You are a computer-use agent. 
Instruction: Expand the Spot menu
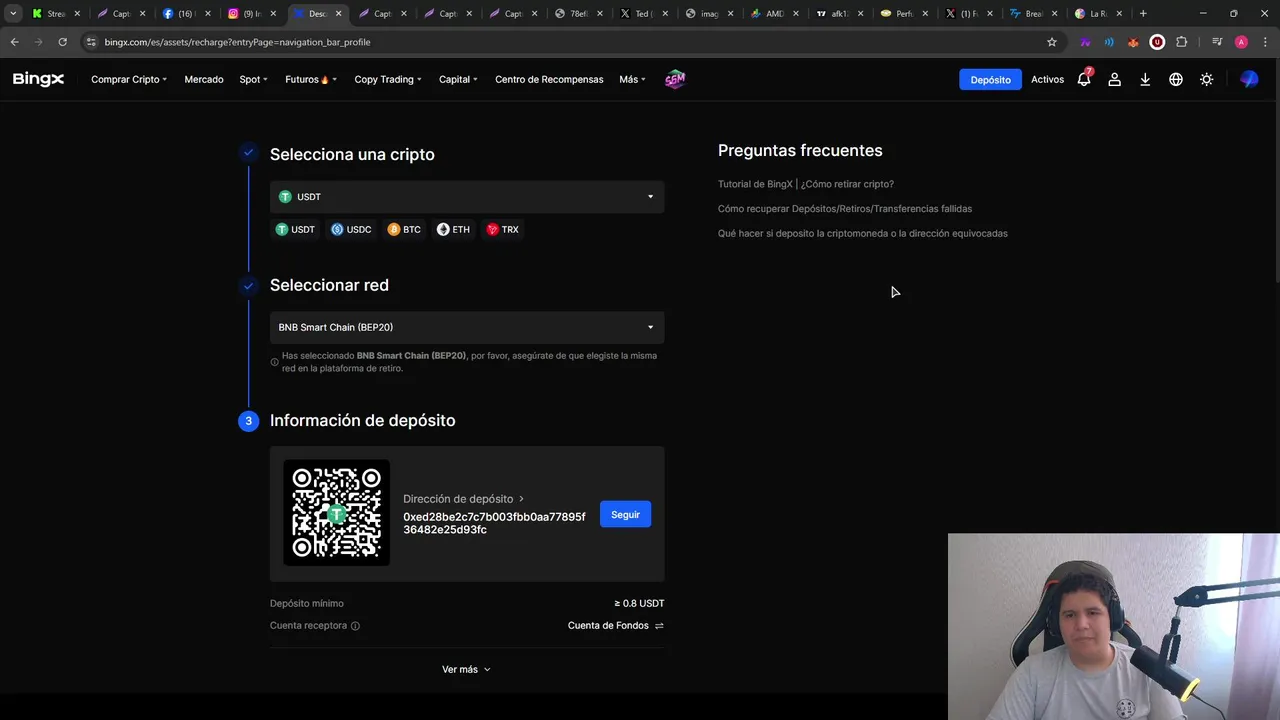(x=253, y=79)
